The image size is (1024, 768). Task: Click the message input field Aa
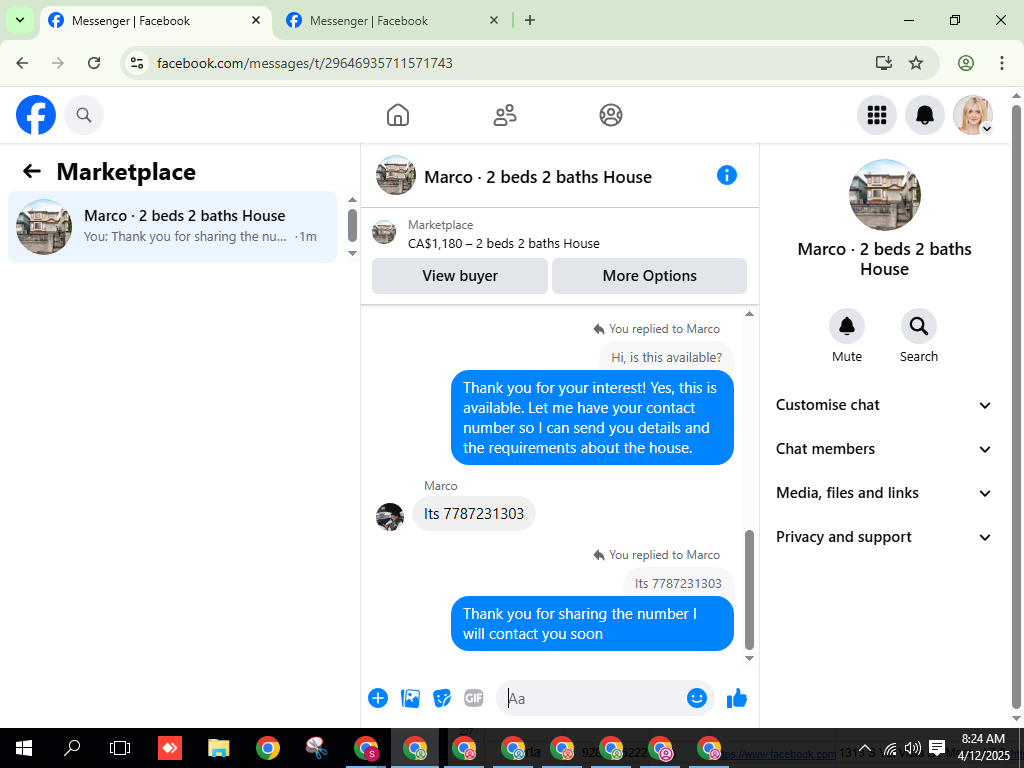click(592, 698)
